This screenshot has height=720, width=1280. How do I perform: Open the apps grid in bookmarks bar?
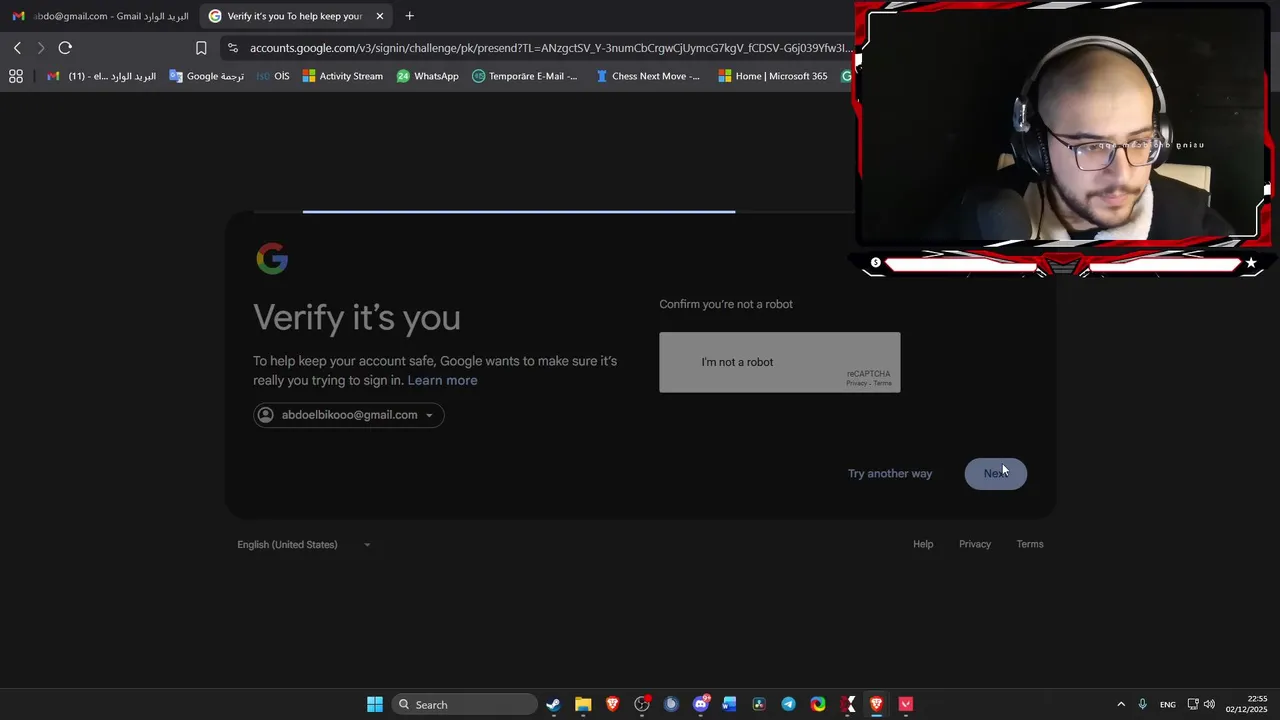point(16,76)
